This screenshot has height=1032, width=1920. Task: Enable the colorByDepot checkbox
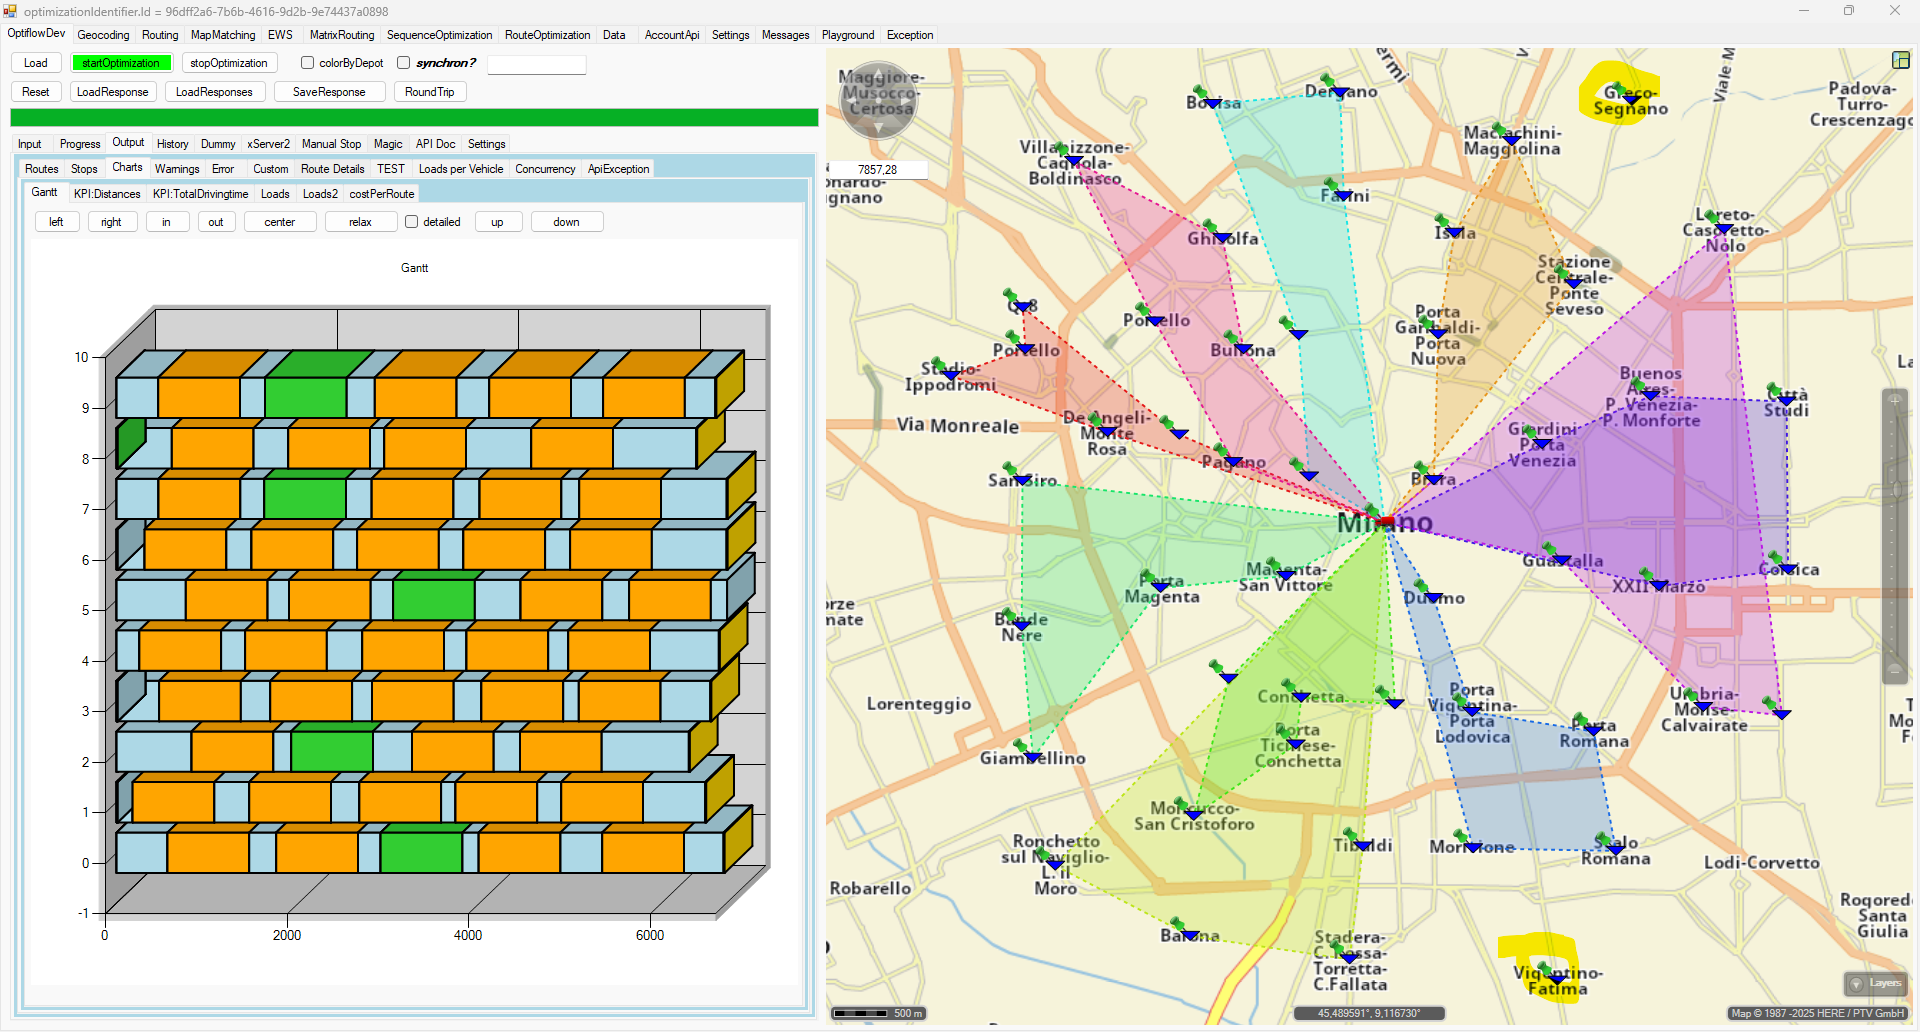point(308,63)
